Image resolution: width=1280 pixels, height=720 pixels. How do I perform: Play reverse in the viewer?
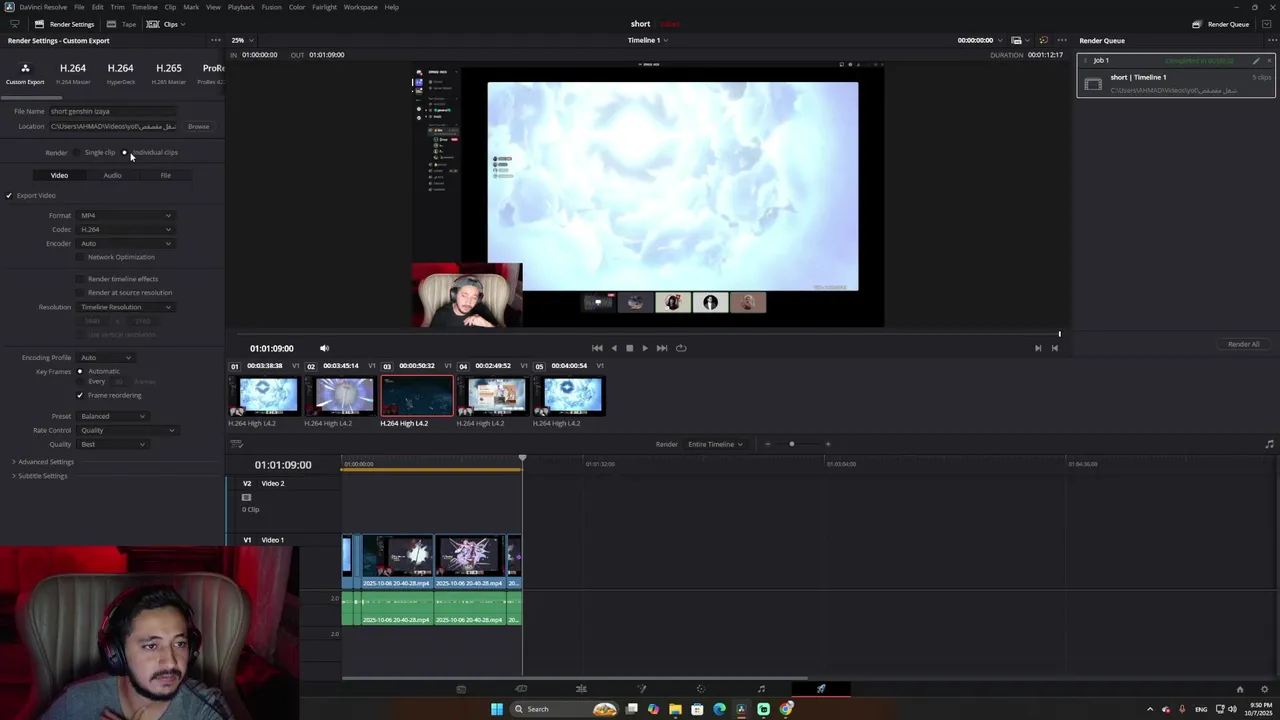click(613, 348)
